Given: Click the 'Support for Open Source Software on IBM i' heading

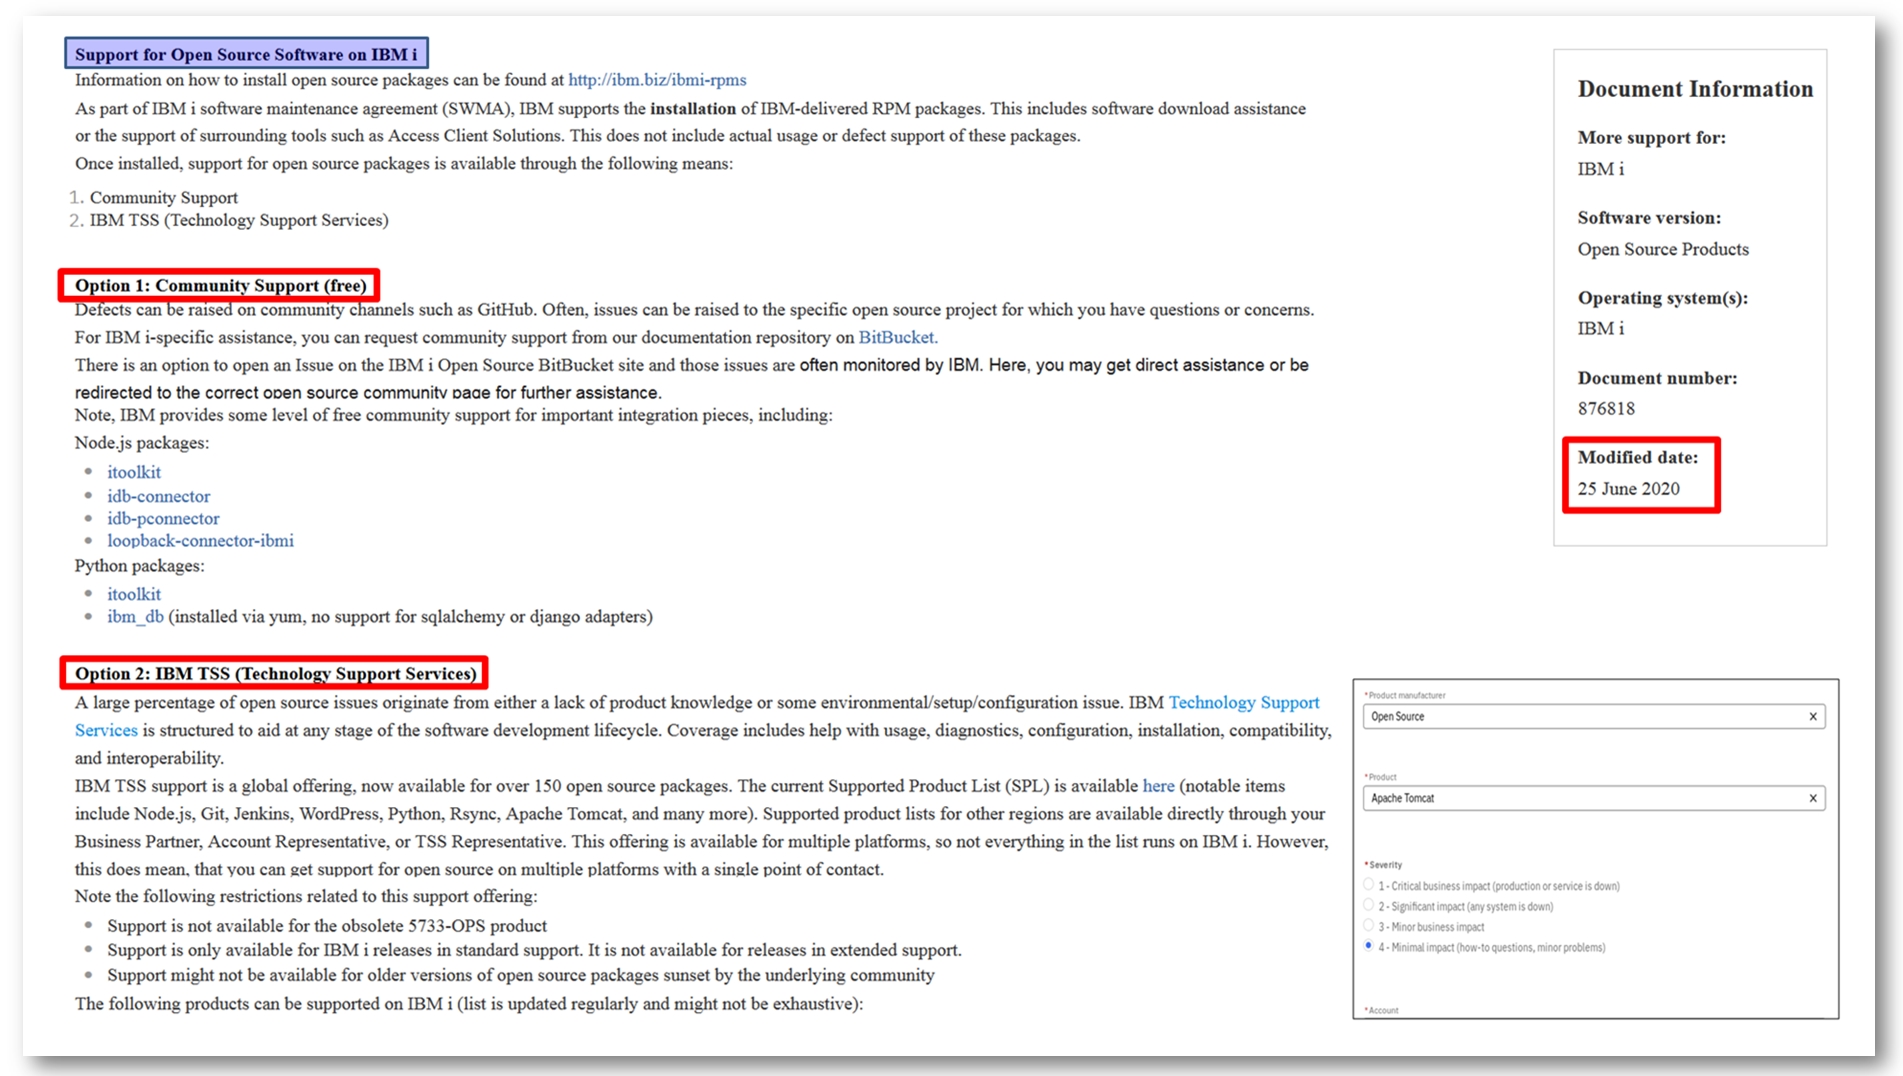Looking at the screenshot, I should pyautogui.click(x=246, y=54).
